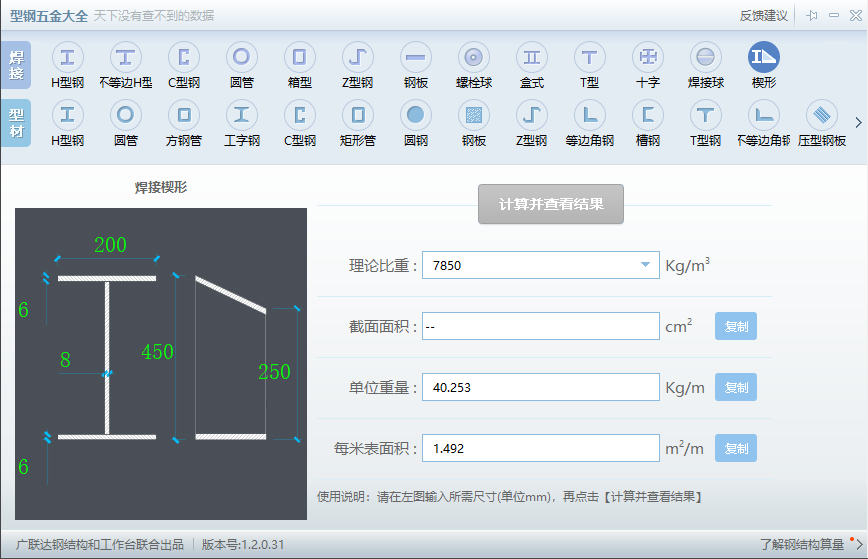Image resolution: width=868 pixels, height=559 pixels.
Task: Pin the window with the pushpin icon
Action: point(812,15)
